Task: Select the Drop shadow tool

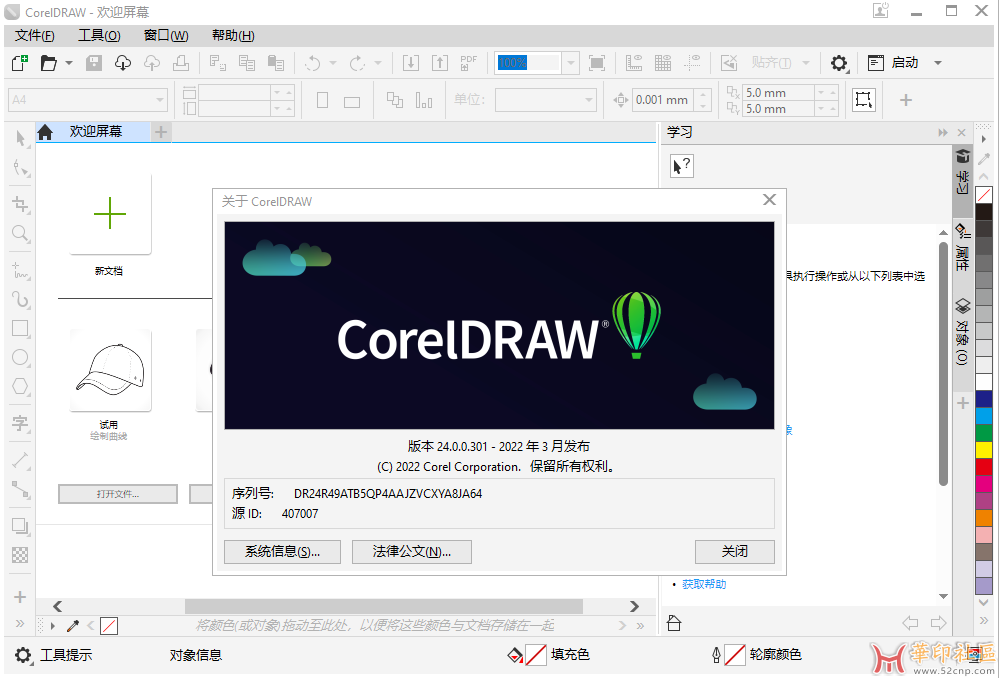Action: click(20, 526)
